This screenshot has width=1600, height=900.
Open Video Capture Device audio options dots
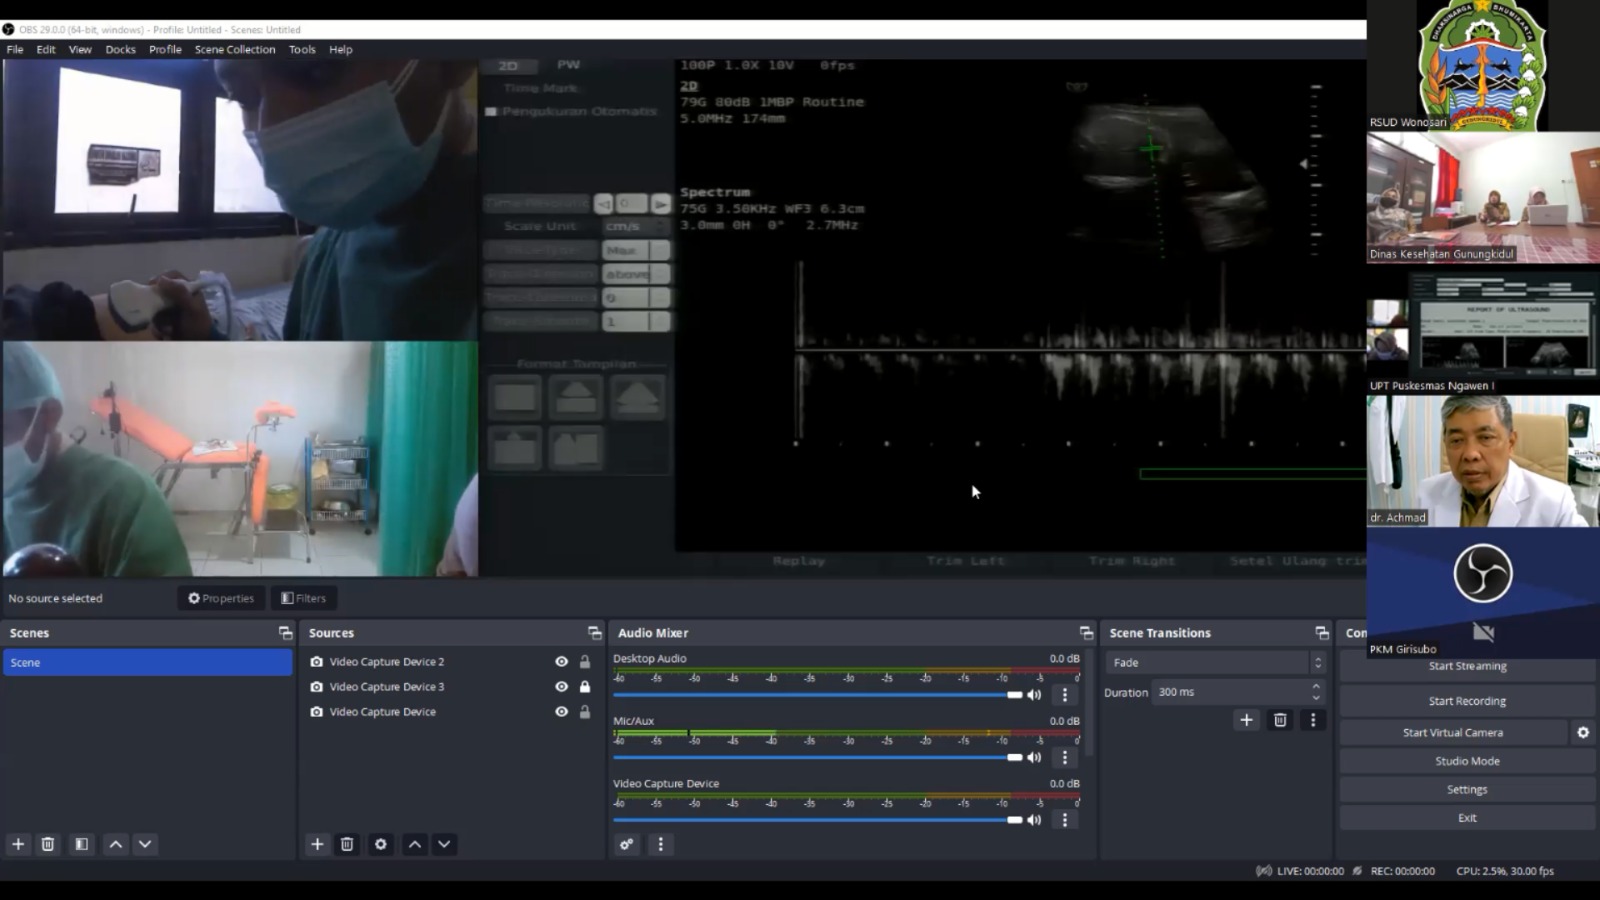tap(1065, 820)
